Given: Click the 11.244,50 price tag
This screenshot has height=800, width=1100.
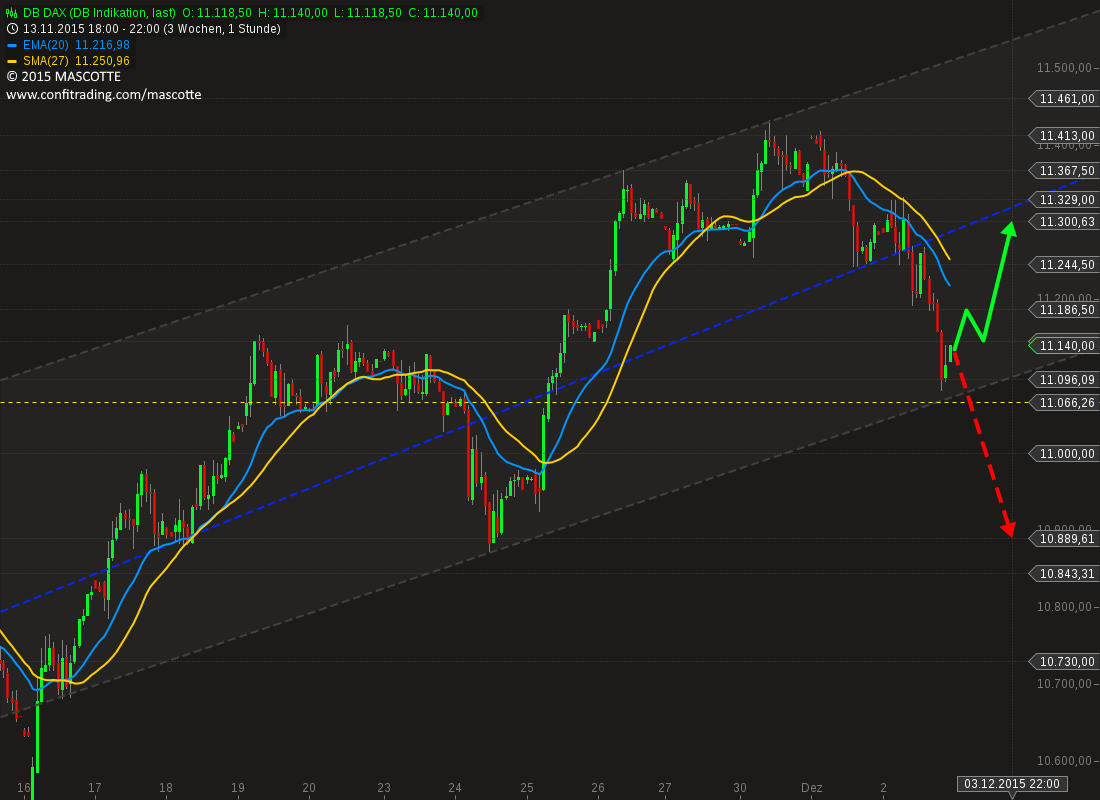Looking at the screenshot, I should [1064, 265].
